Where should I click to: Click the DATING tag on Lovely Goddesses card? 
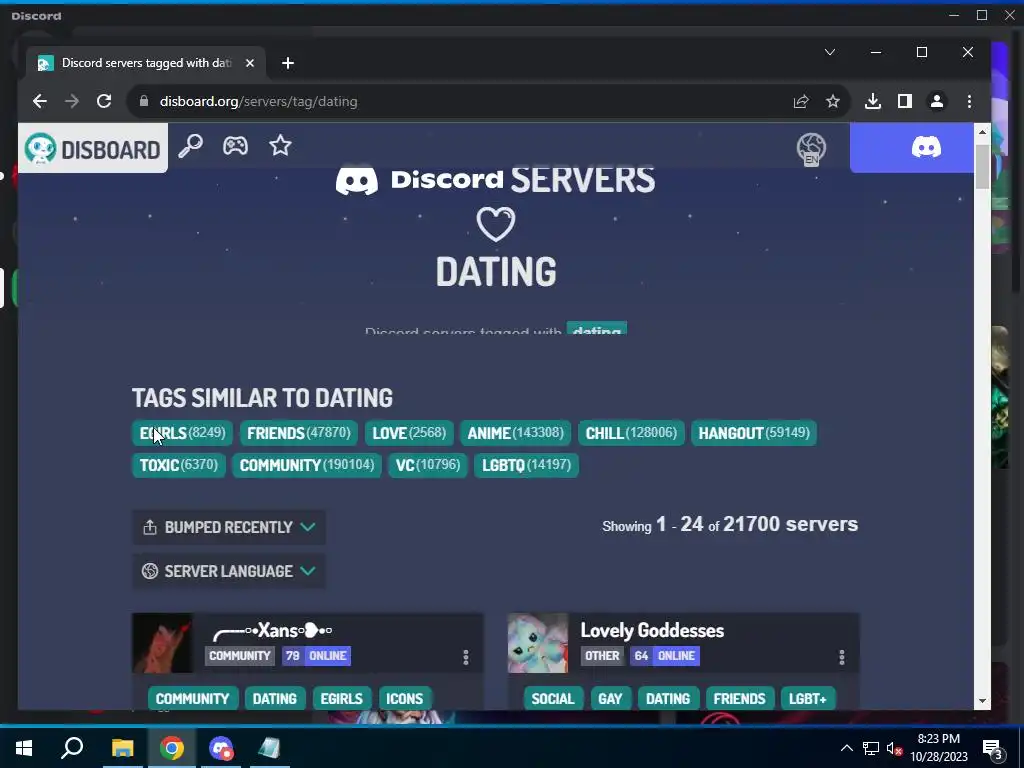(667, 699)
